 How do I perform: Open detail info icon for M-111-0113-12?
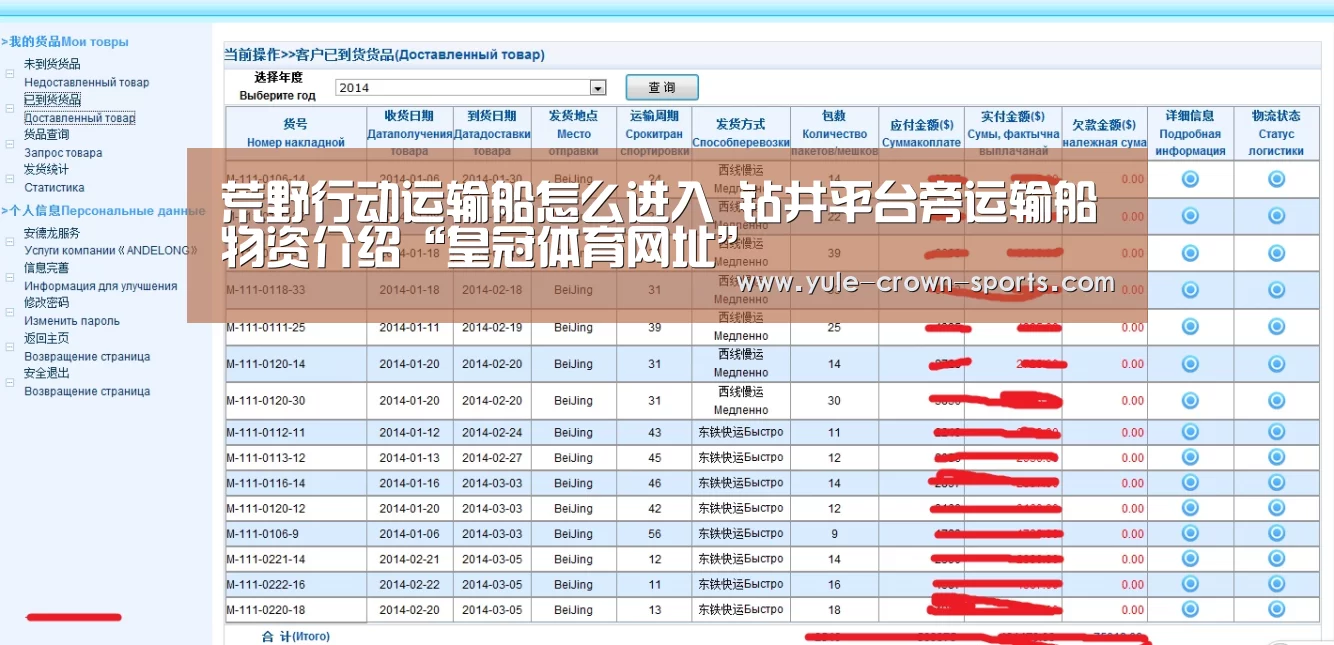[1190, 458]
